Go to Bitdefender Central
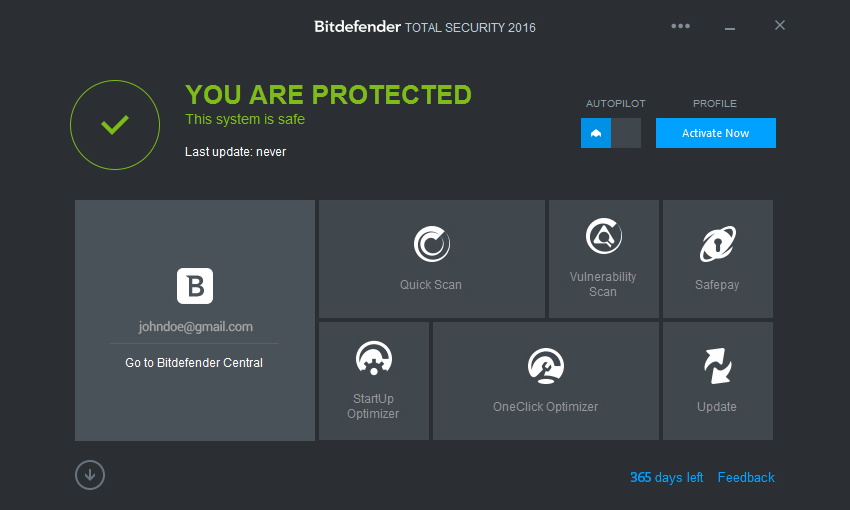The height and width of the screenshot is (510, 850). tap(194, 363)
